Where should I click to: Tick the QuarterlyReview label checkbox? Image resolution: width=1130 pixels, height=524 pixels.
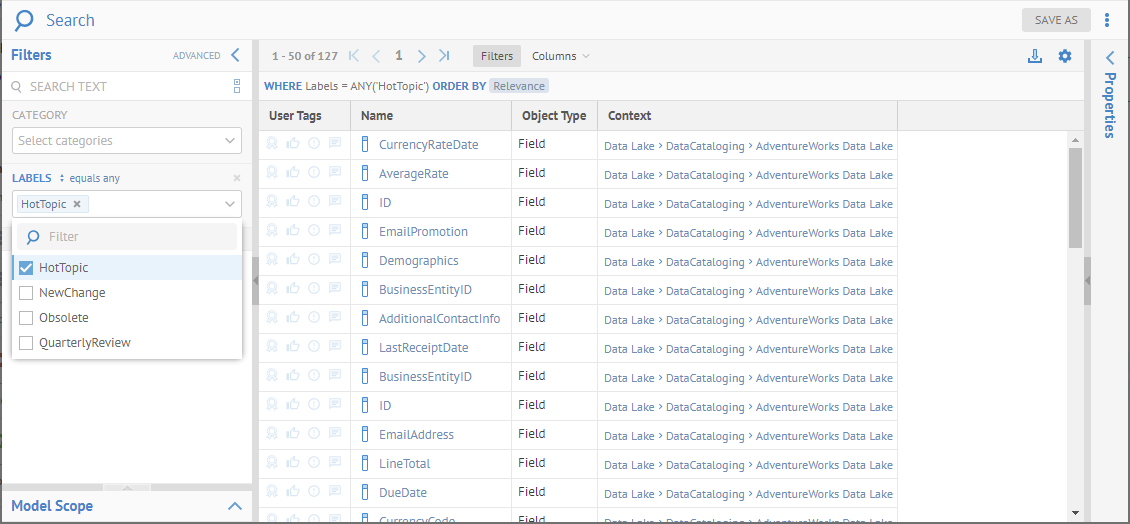click(x=27, y=343)
